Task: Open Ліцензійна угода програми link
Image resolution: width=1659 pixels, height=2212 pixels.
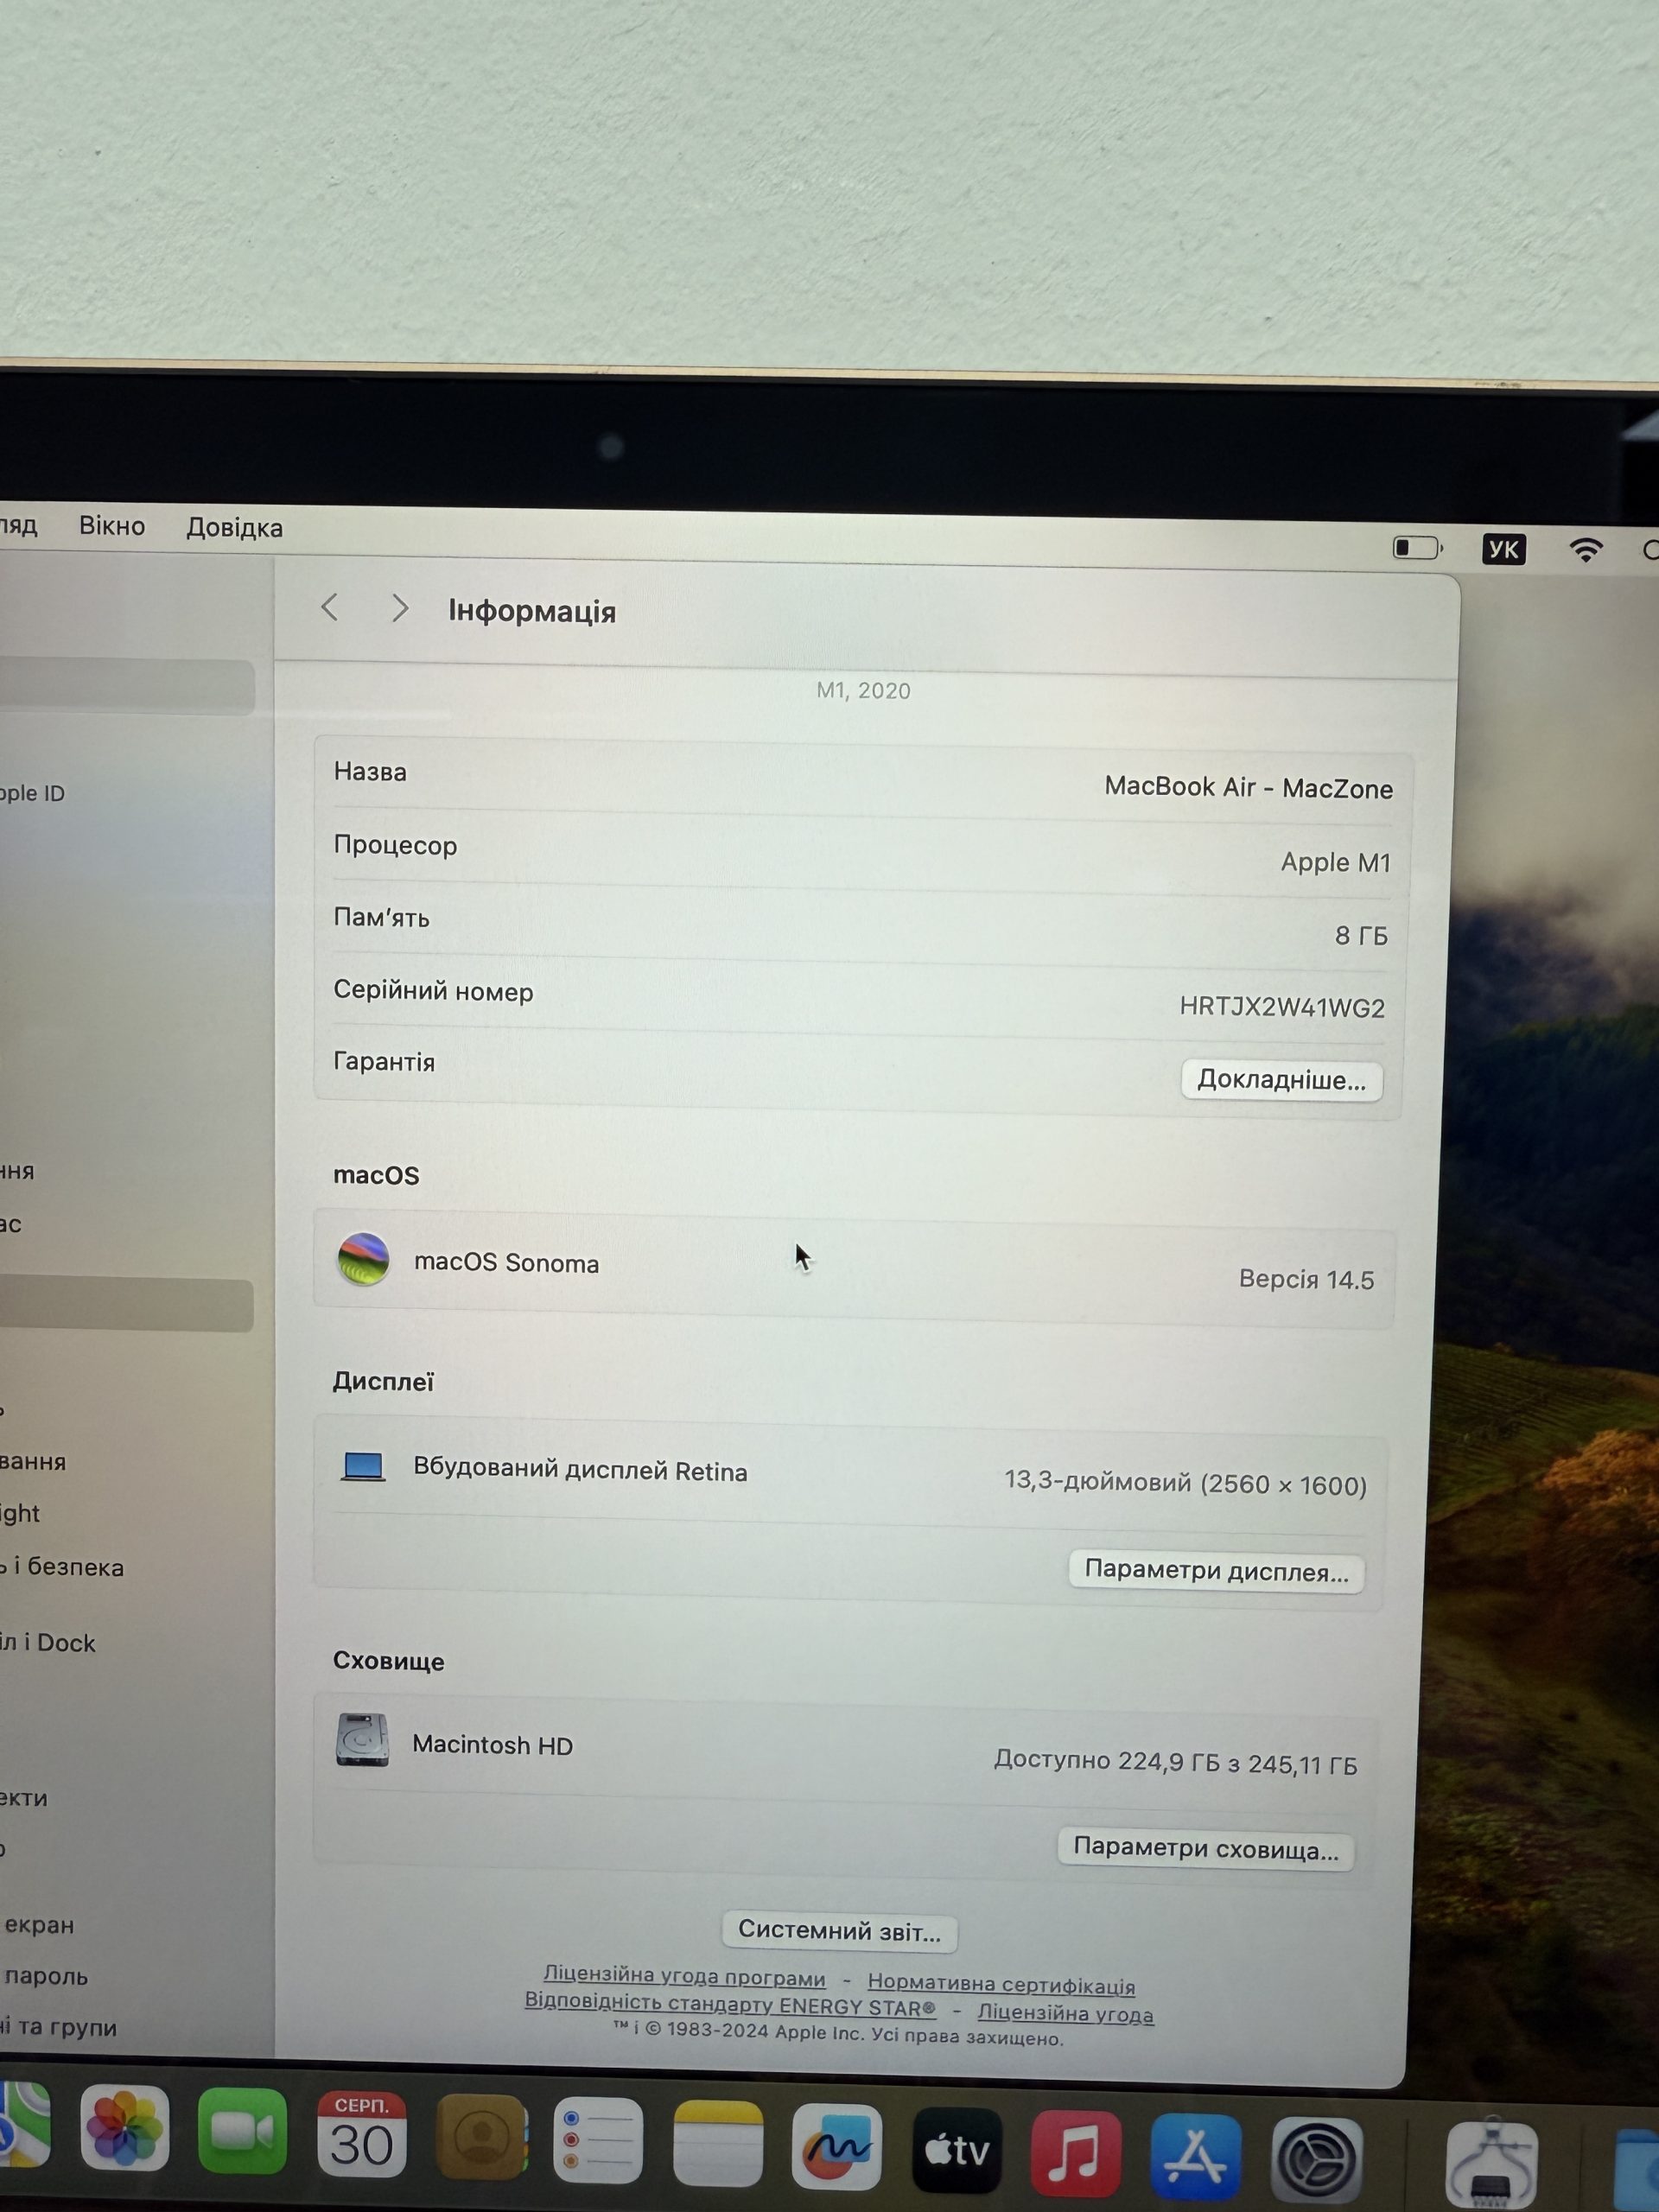Action: point(684,1976)
